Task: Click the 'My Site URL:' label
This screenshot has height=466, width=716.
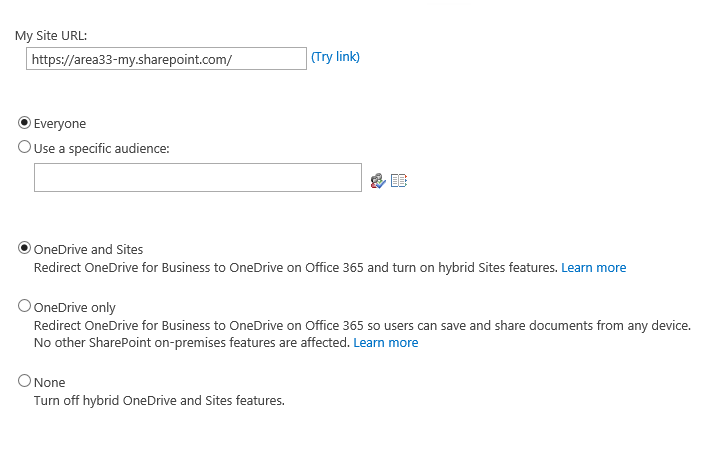Action: [51, 35]
